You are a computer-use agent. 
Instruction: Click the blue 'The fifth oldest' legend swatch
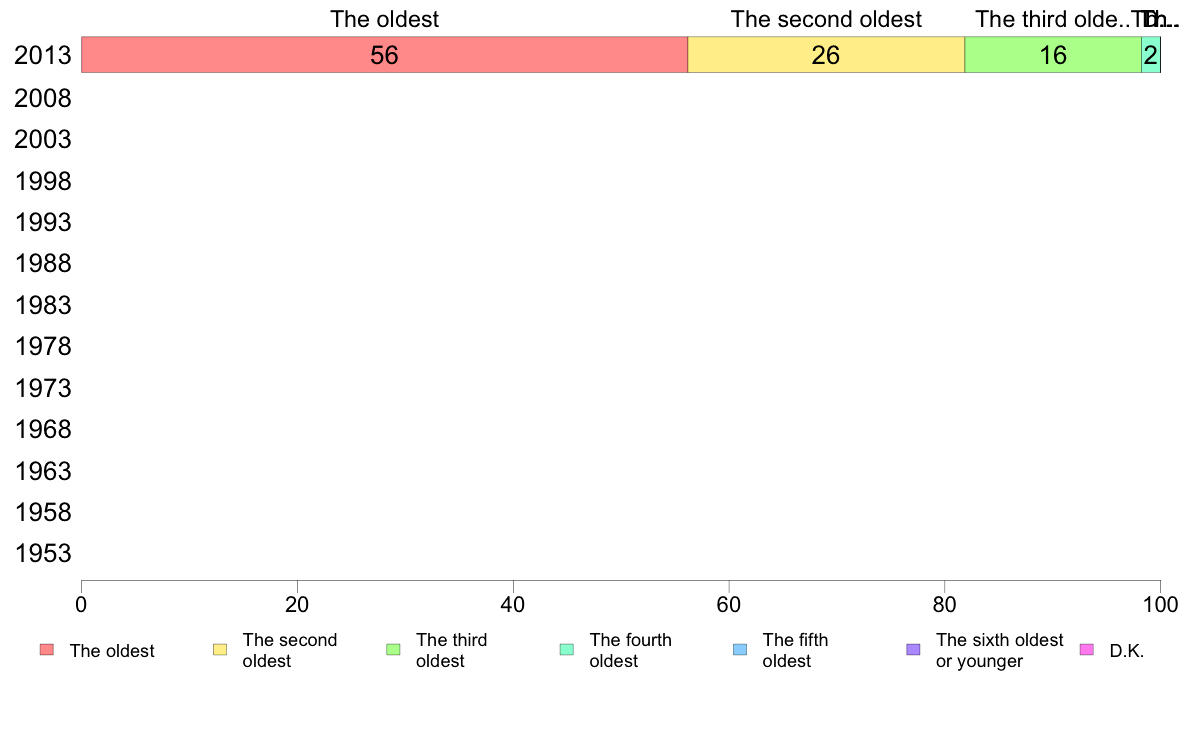(740, 650)
